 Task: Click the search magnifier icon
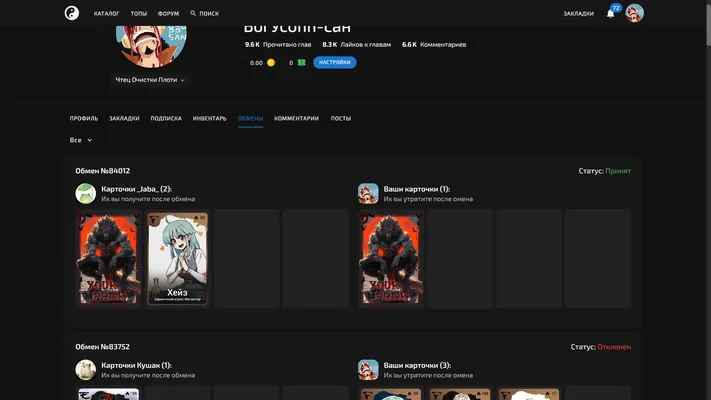tap(193, 14)
